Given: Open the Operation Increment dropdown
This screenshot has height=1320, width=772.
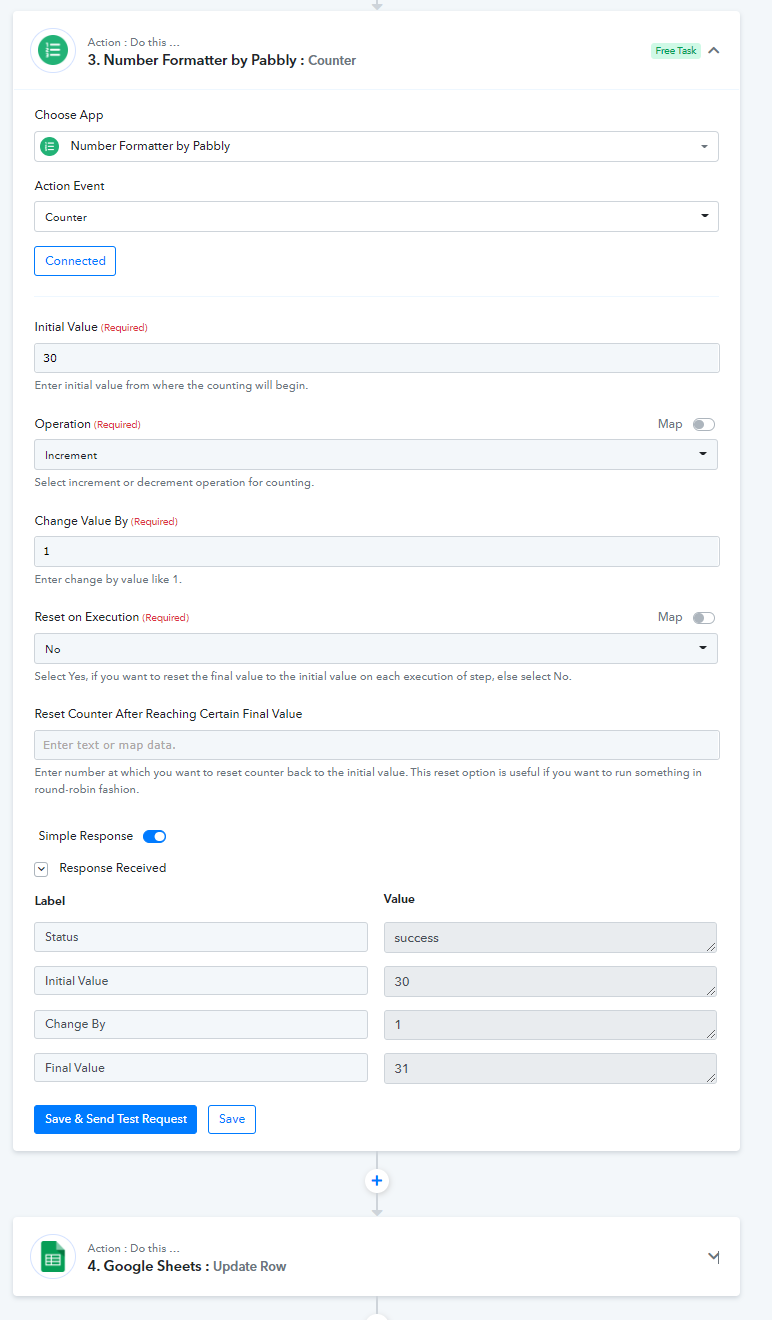Looking at the screenshot, I should (376, 455).
